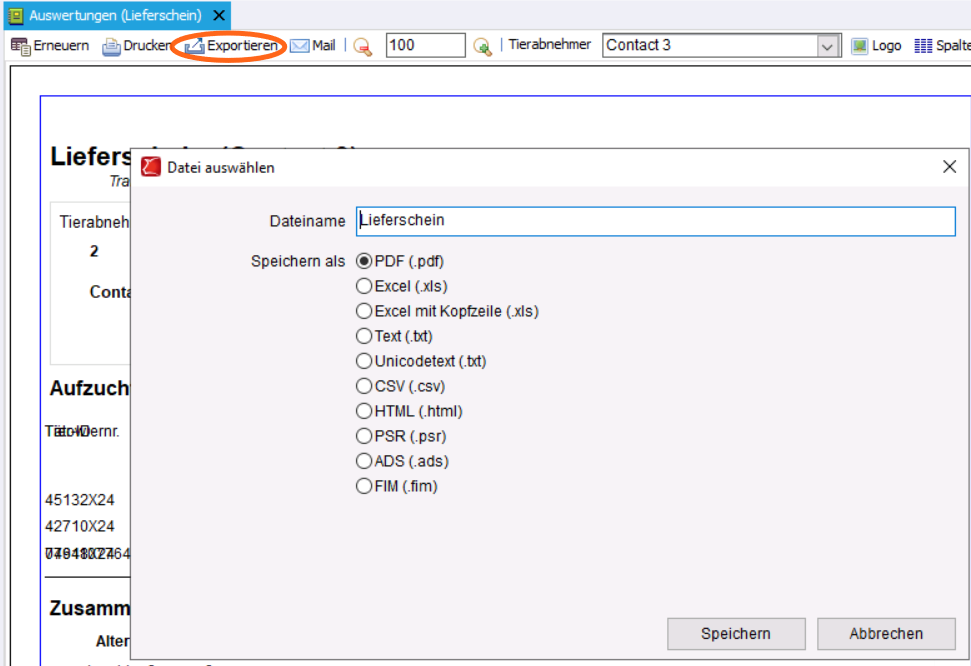Click the zoom out magnifier icon
971x666 pixels.
pos(363,46)
